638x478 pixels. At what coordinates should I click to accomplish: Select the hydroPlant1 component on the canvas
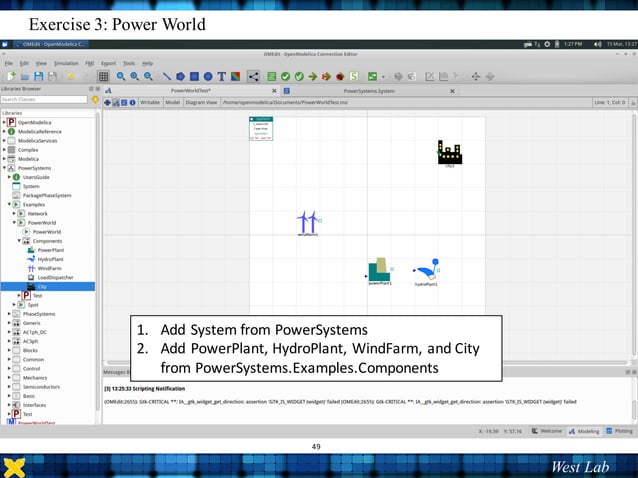point(427,270)
